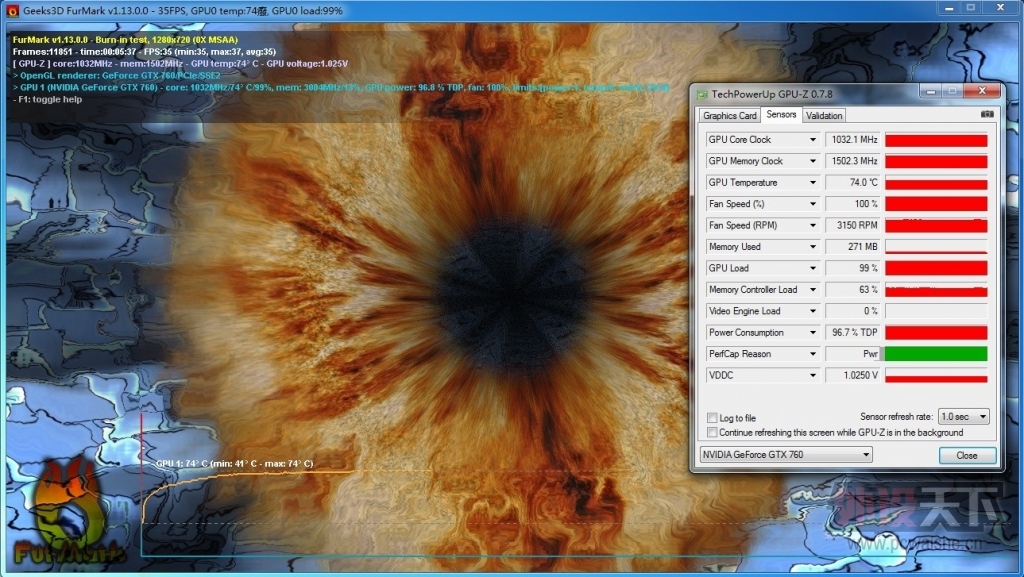Click the GPU Core Clock red graph

pyautogui.click(x=936, y=140)
